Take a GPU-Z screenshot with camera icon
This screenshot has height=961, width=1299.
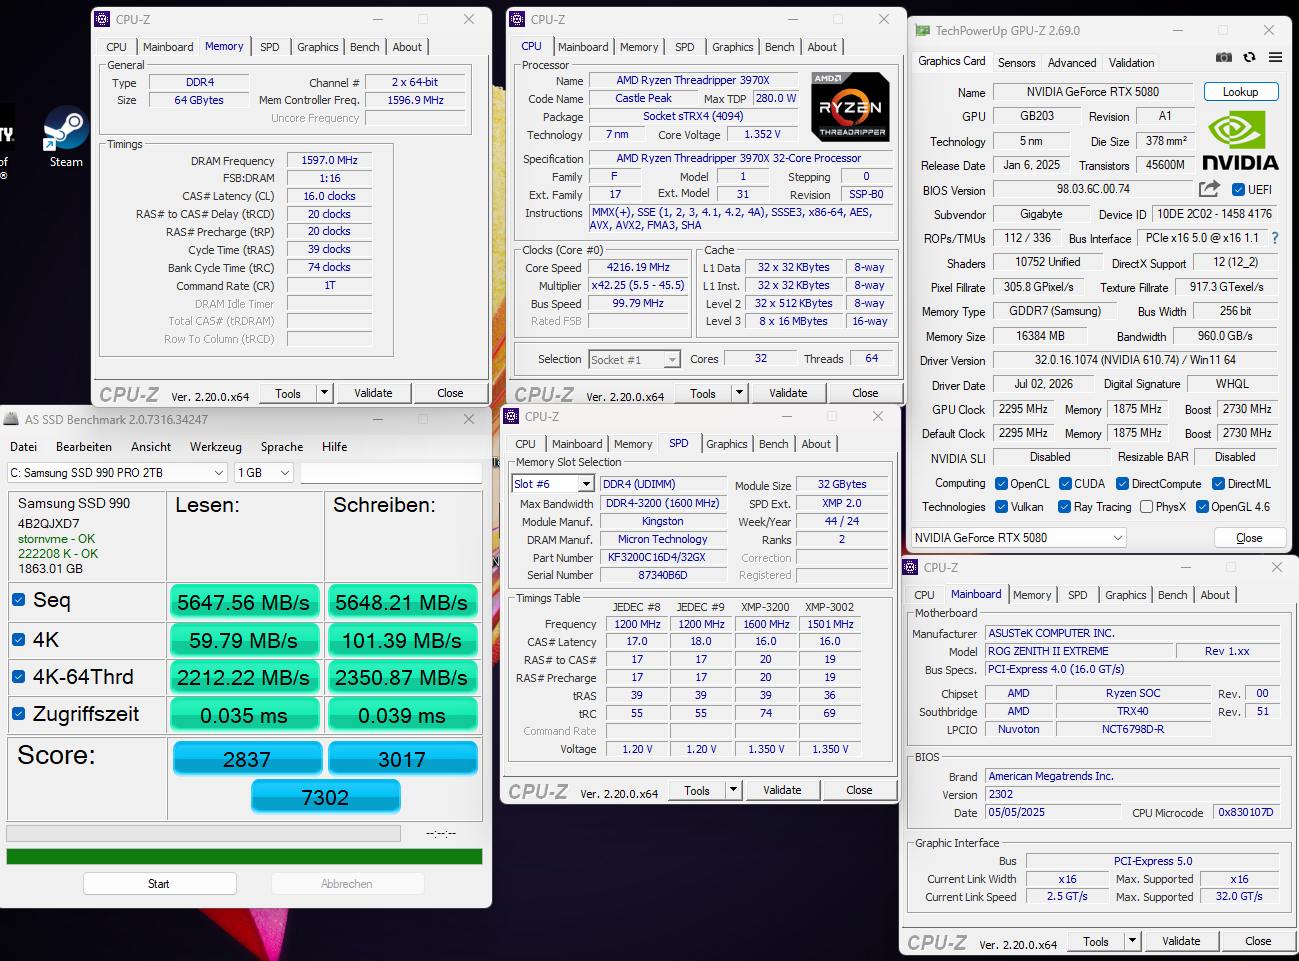point(1223,57)
